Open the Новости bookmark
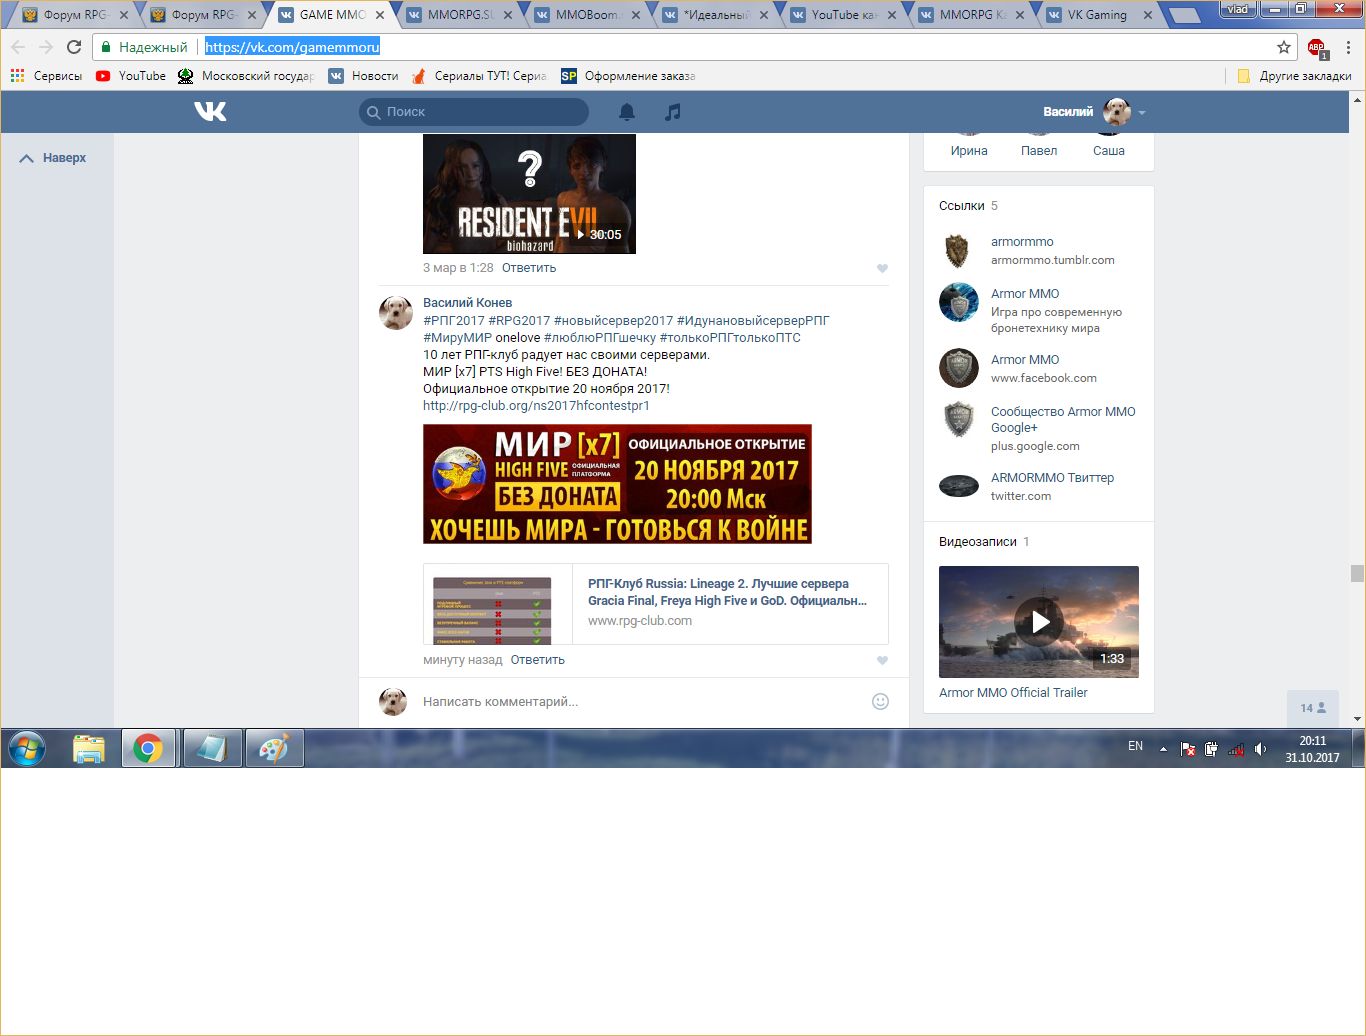This screenshot has height=1036, width=1366. click(364, 76)
